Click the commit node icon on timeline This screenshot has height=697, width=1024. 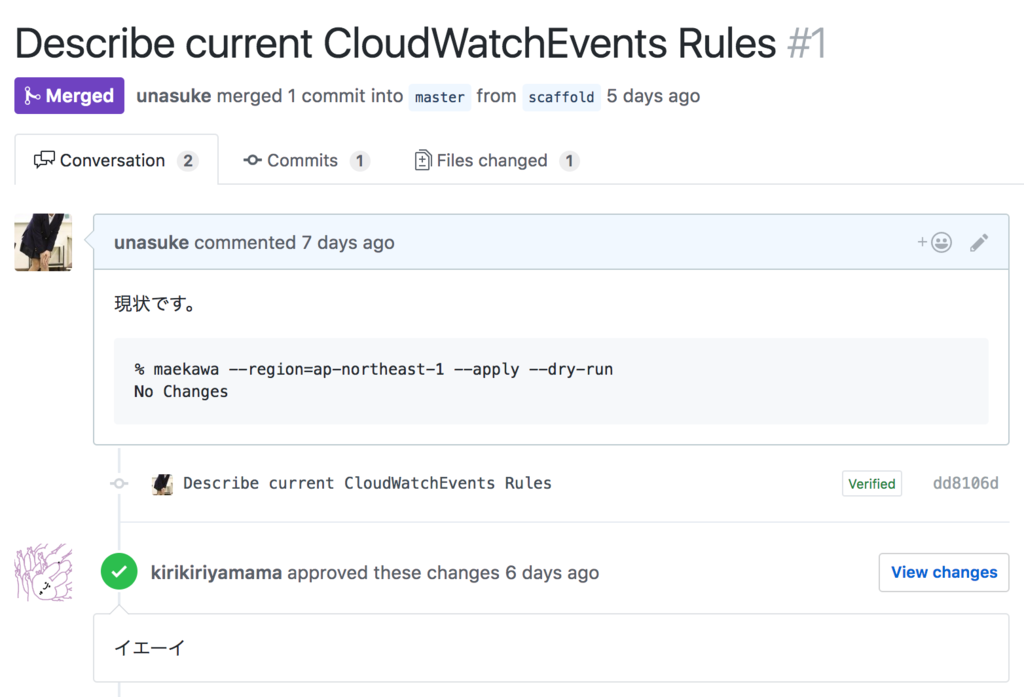point(119,483)
